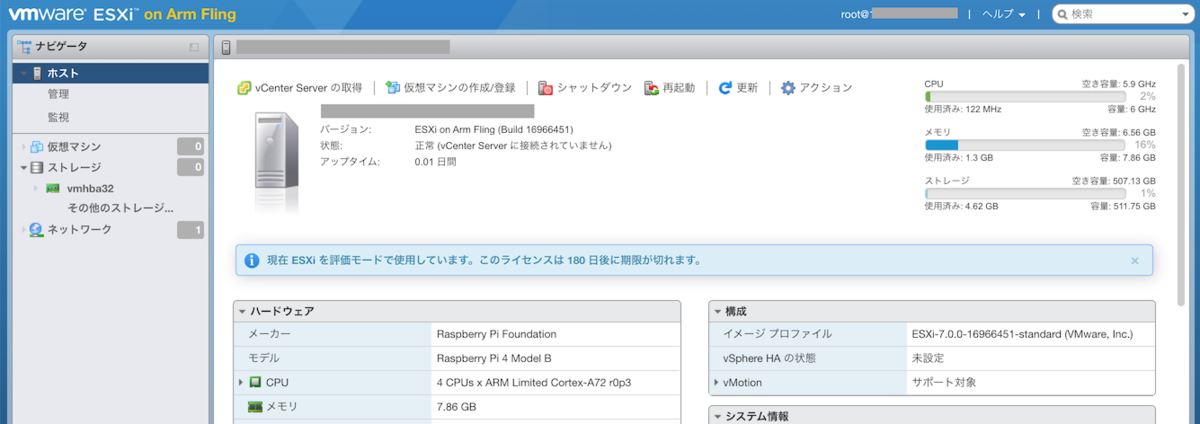The height and width of the screenshot is (424, 1200).
Task: Expand the CPU row details
Action: [x=241, y=382]
